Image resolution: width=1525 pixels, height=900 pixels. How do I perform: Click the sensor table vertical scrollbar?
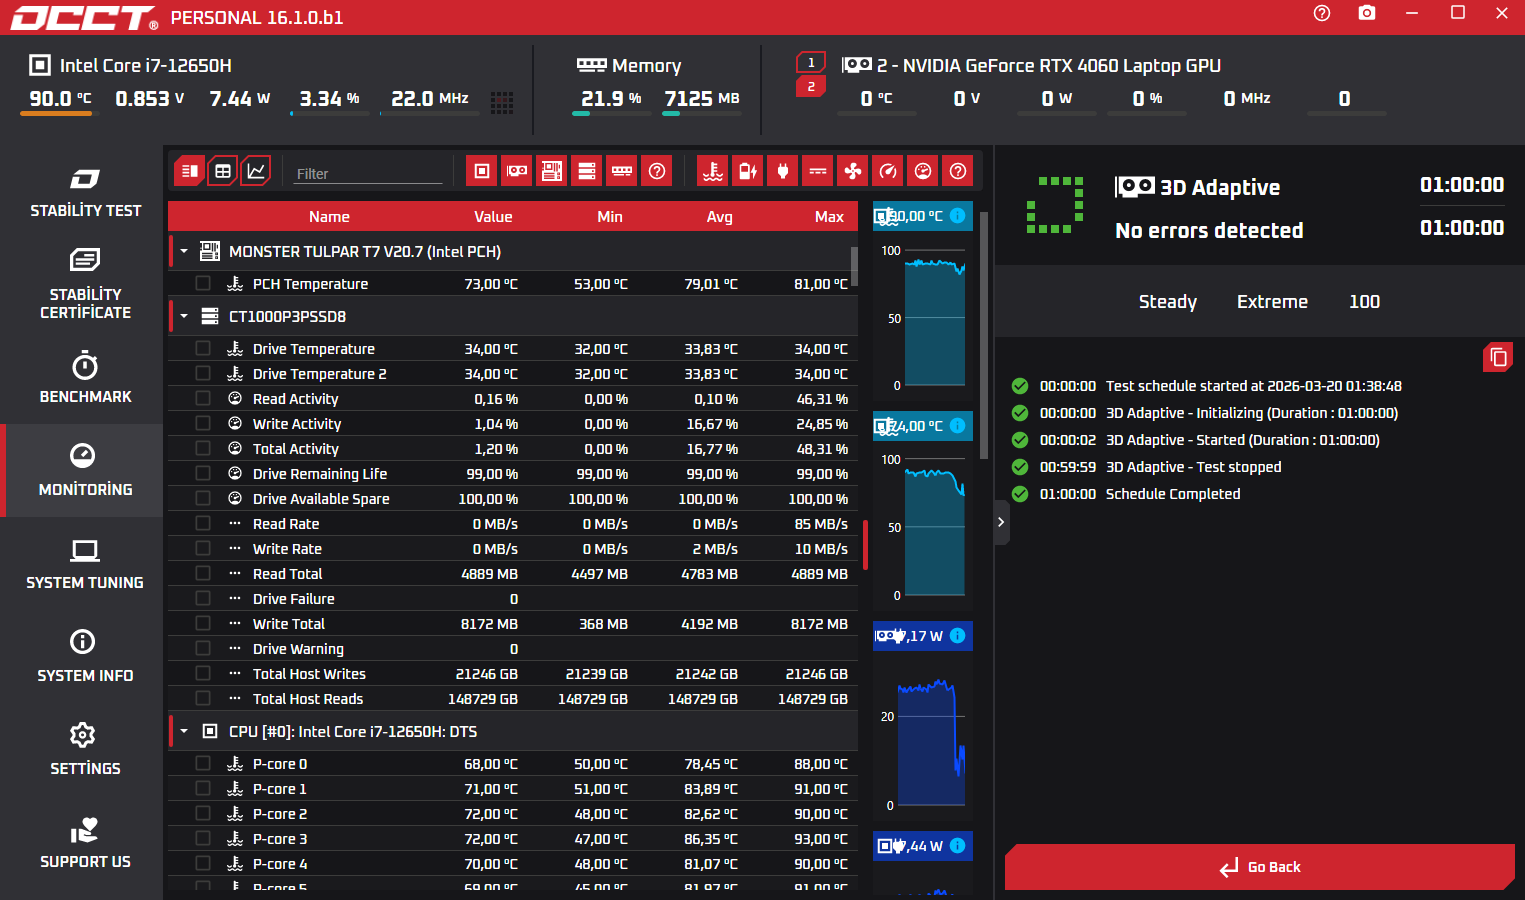pos(854,266)
